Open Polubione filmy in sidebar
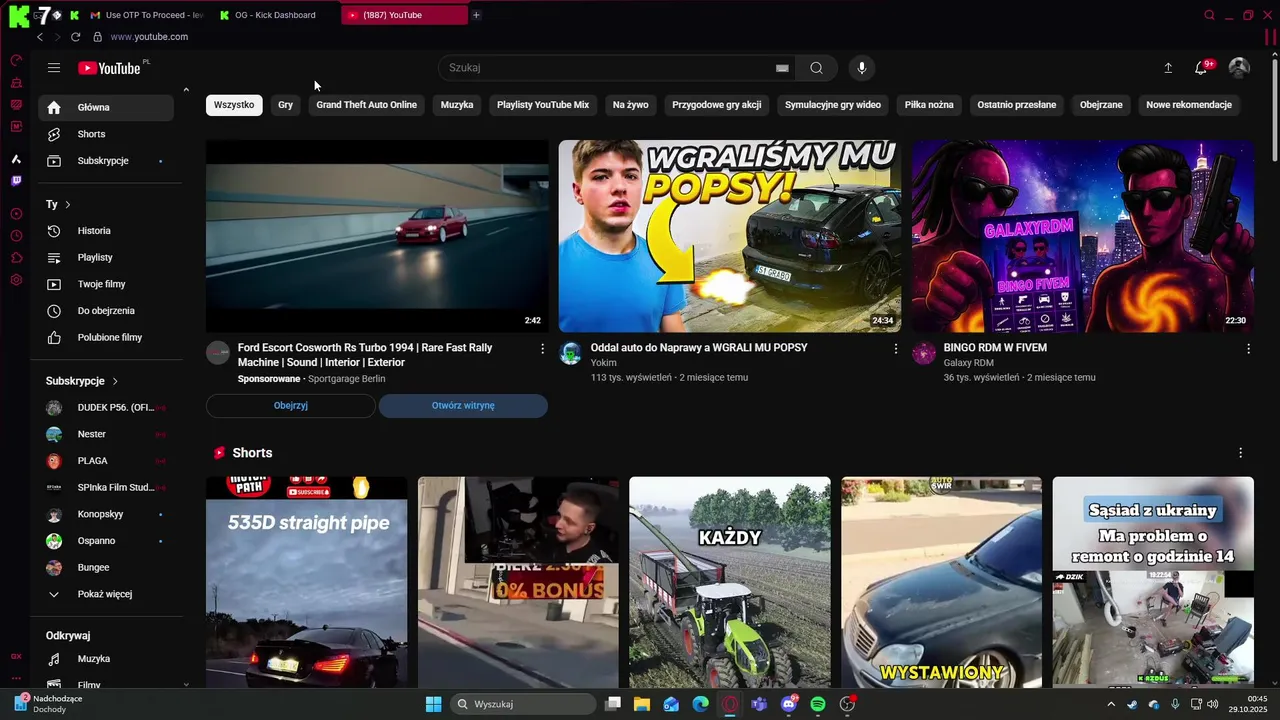Viewport: 1280px width, 720px height. click(x=106, y=338)
